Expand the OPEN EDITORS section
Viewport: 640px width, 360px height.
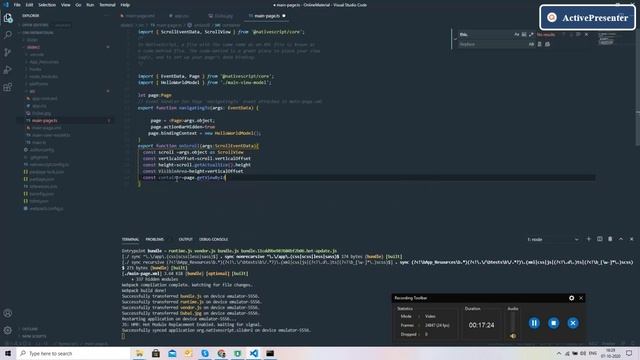(65, 25)
